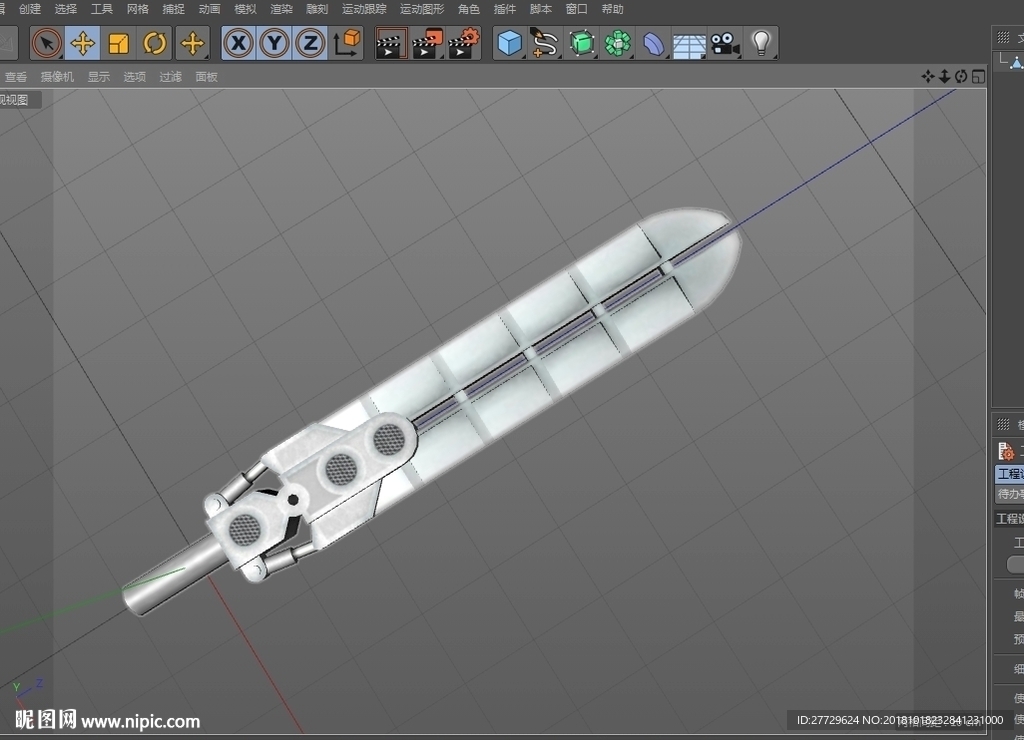Toggle the viewport maximize layout icon

point(978,76)
